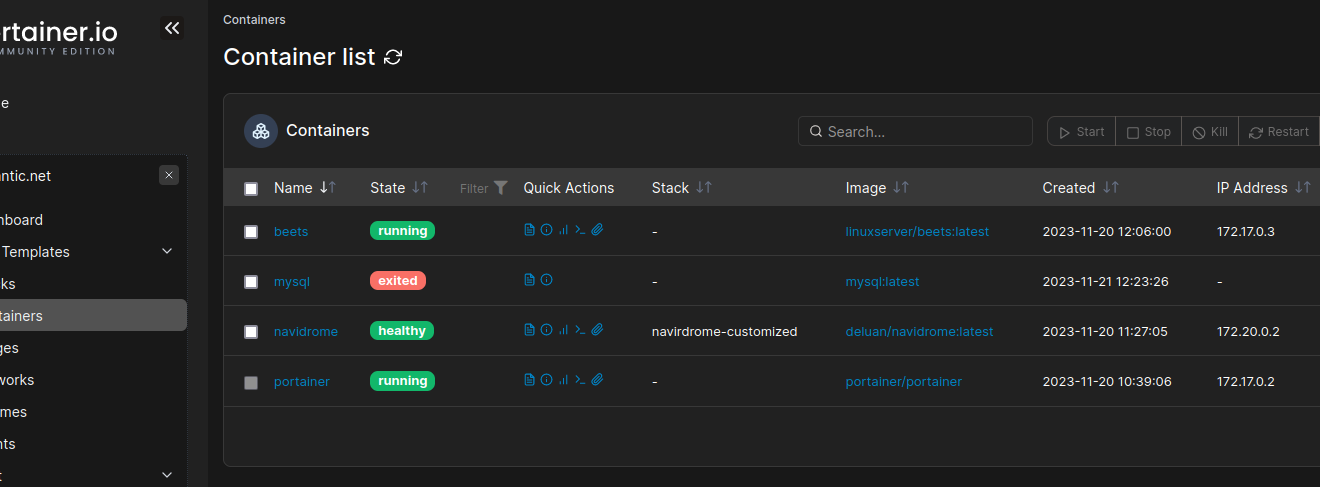Check the beets container checkbox
Screen dimensions: 1320x487
coord(251,231)
